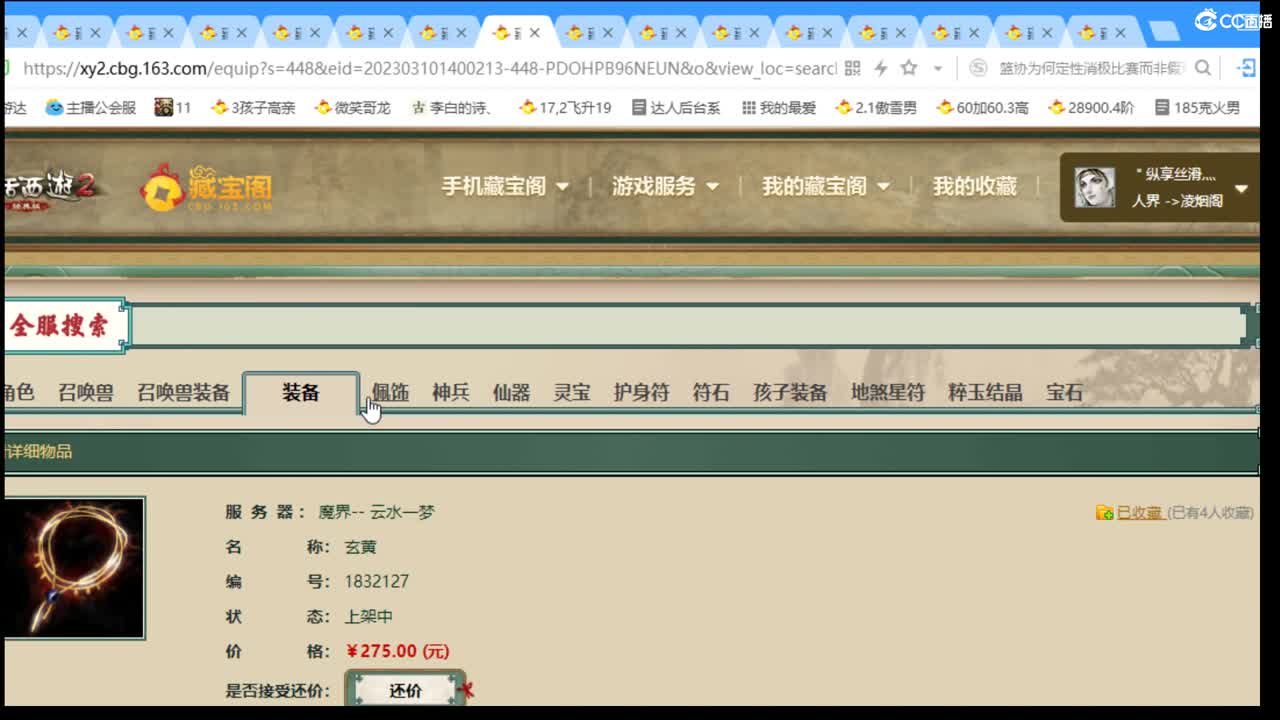Viewport: 1280px width, 720px height.
Task: Open the 185克火男 bookmark
Action: (x=1197, y=107)
